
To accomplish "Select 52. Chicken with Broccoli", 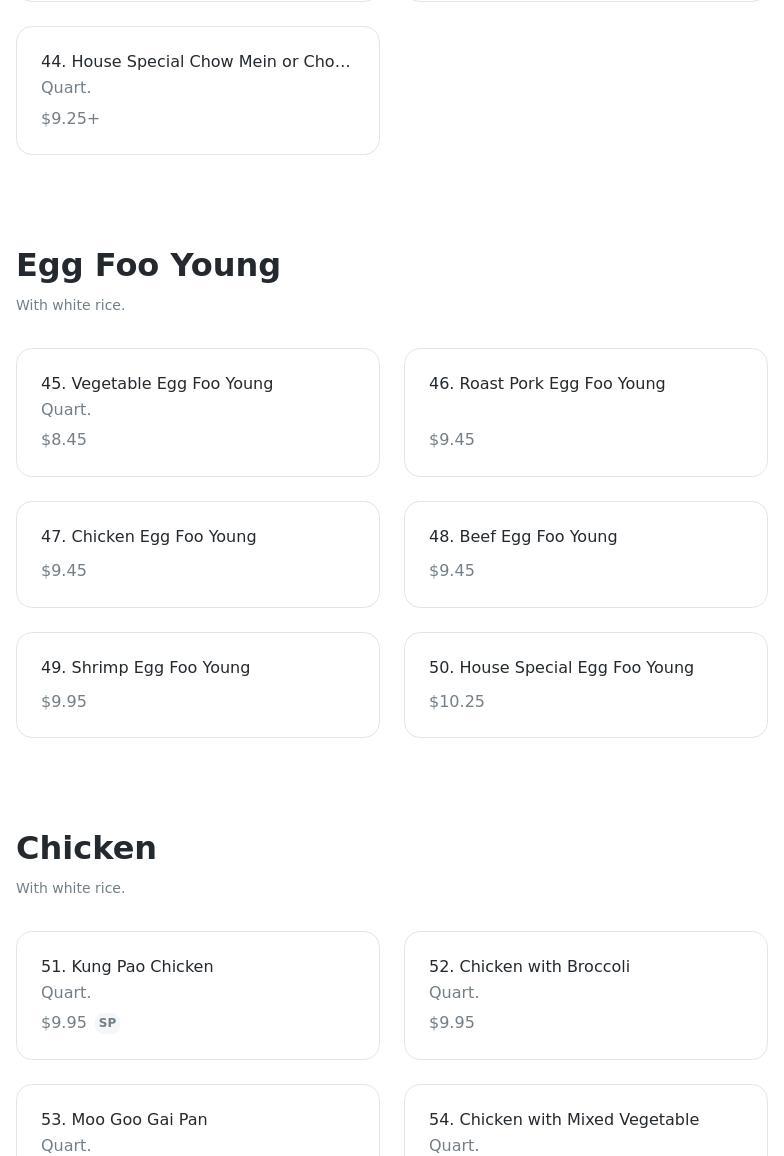I will [x=585, y=995].
